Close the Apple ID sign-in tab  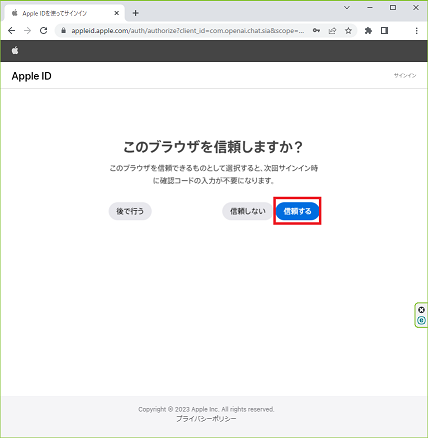coord(117,13)
